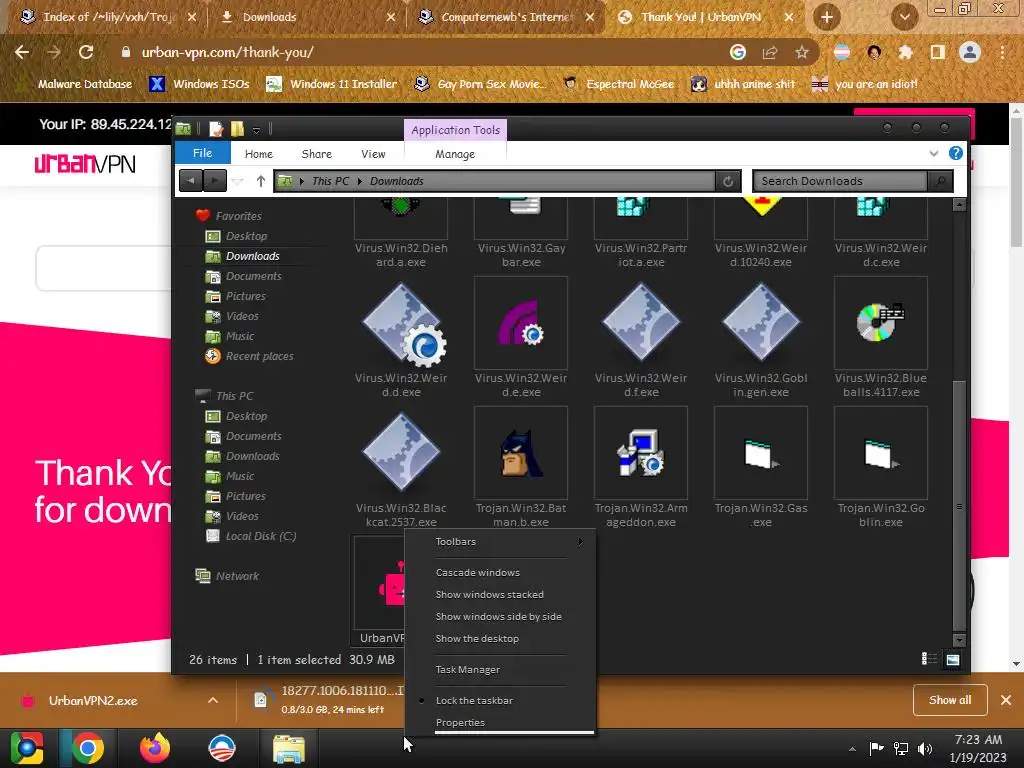Select Virus.Win32.Blackcat.2537.exe icon
Viewport: 1024px width, 768px height.
[x=401, y=452]
